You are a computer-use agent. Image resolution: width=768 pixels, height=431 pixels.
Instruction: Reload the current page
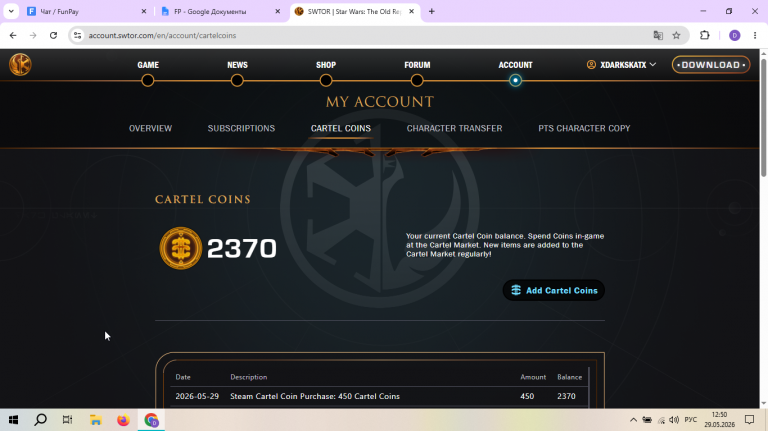point(53,35)
